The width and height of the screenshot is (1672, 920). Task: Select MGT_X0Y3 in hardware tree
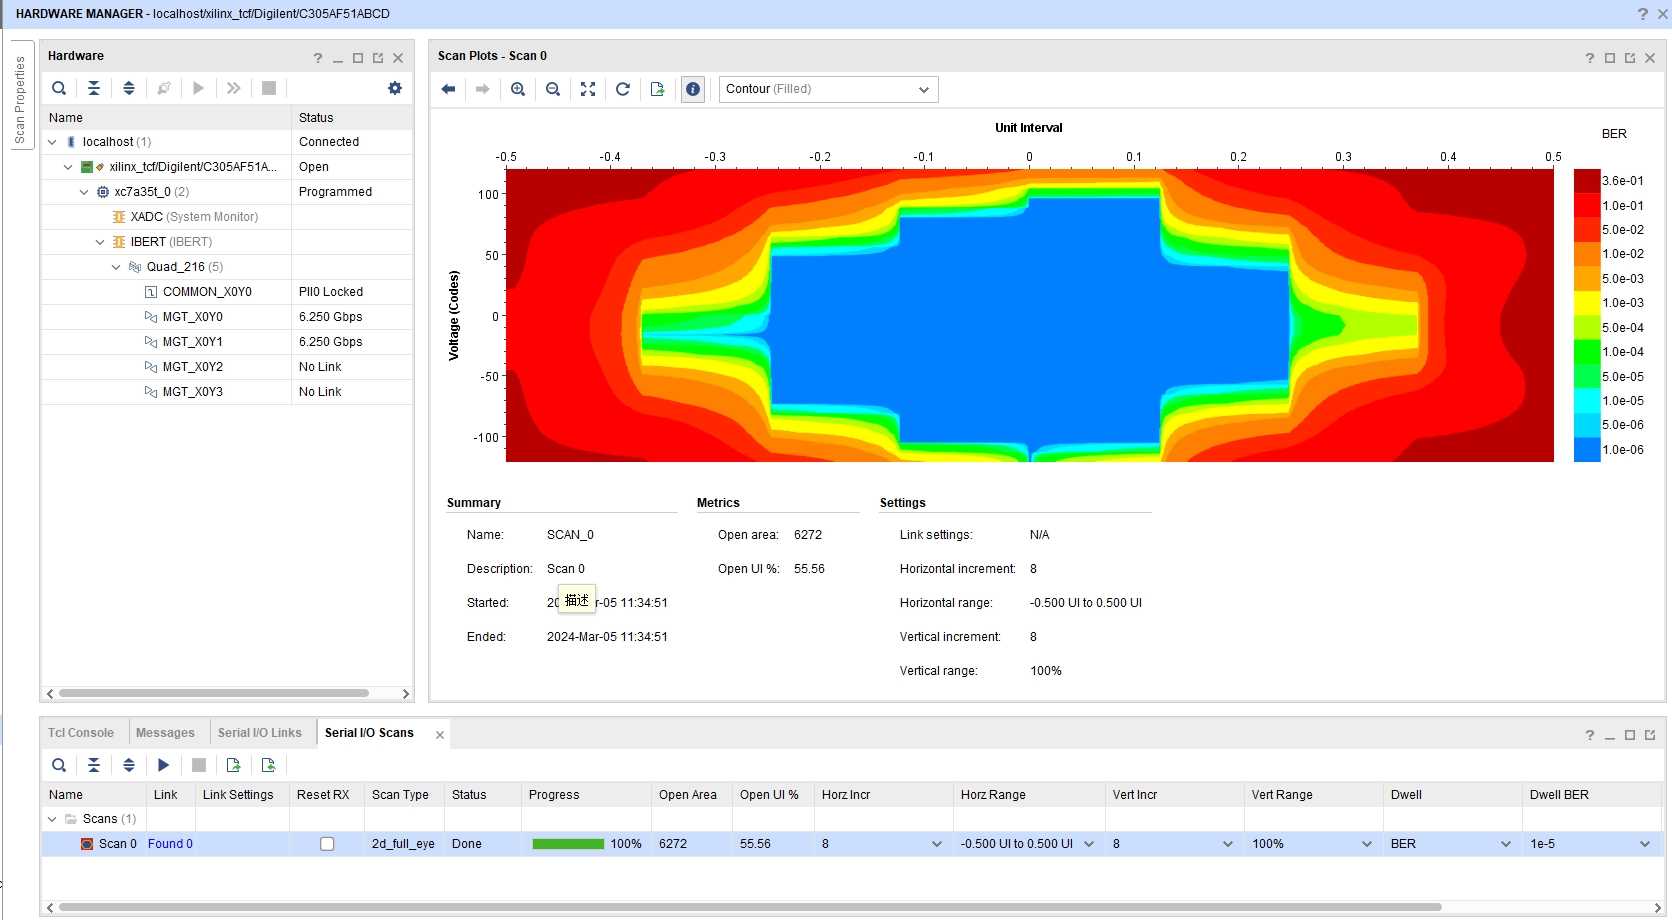pos(193,392)
